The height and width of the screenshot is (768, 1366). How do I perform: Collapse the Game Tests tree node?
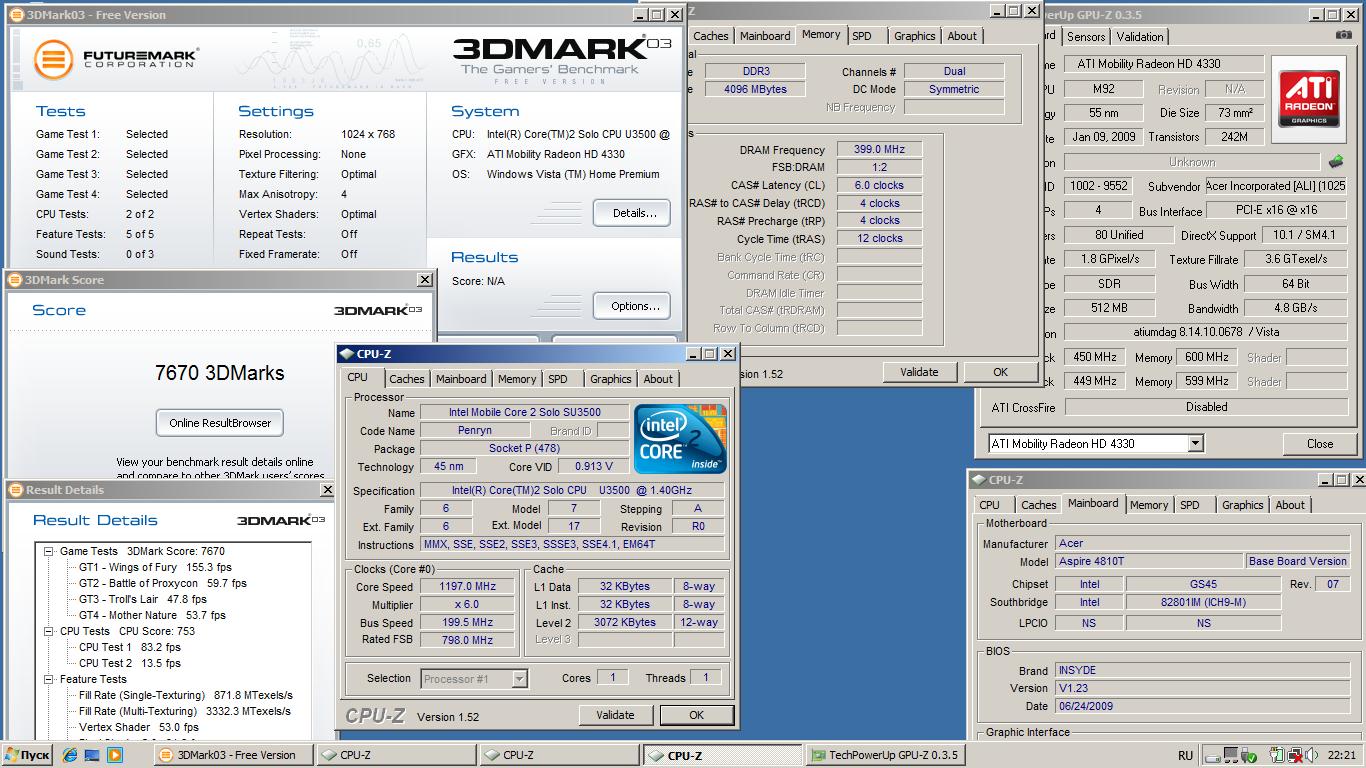pyautogui.click(x=47, y=551)
